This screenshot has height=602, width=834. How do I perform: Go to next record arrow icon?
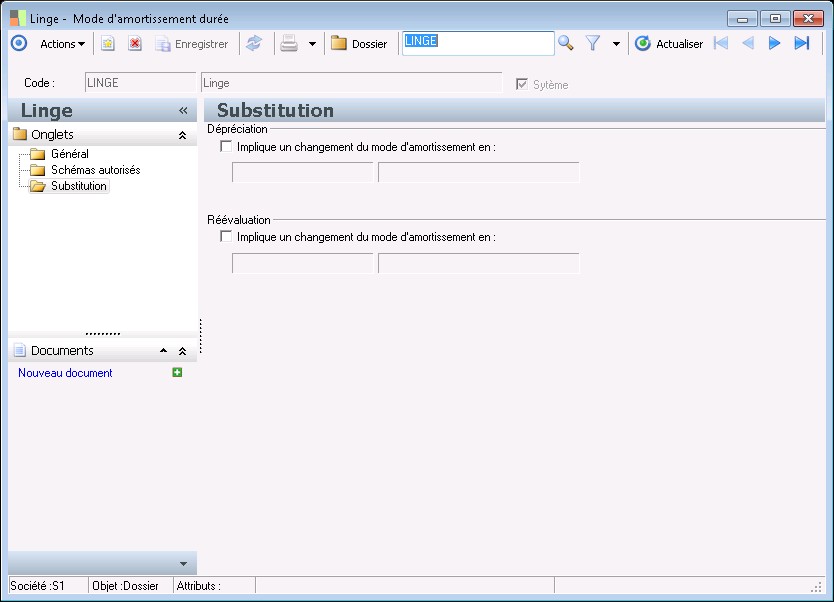(774, 43)
